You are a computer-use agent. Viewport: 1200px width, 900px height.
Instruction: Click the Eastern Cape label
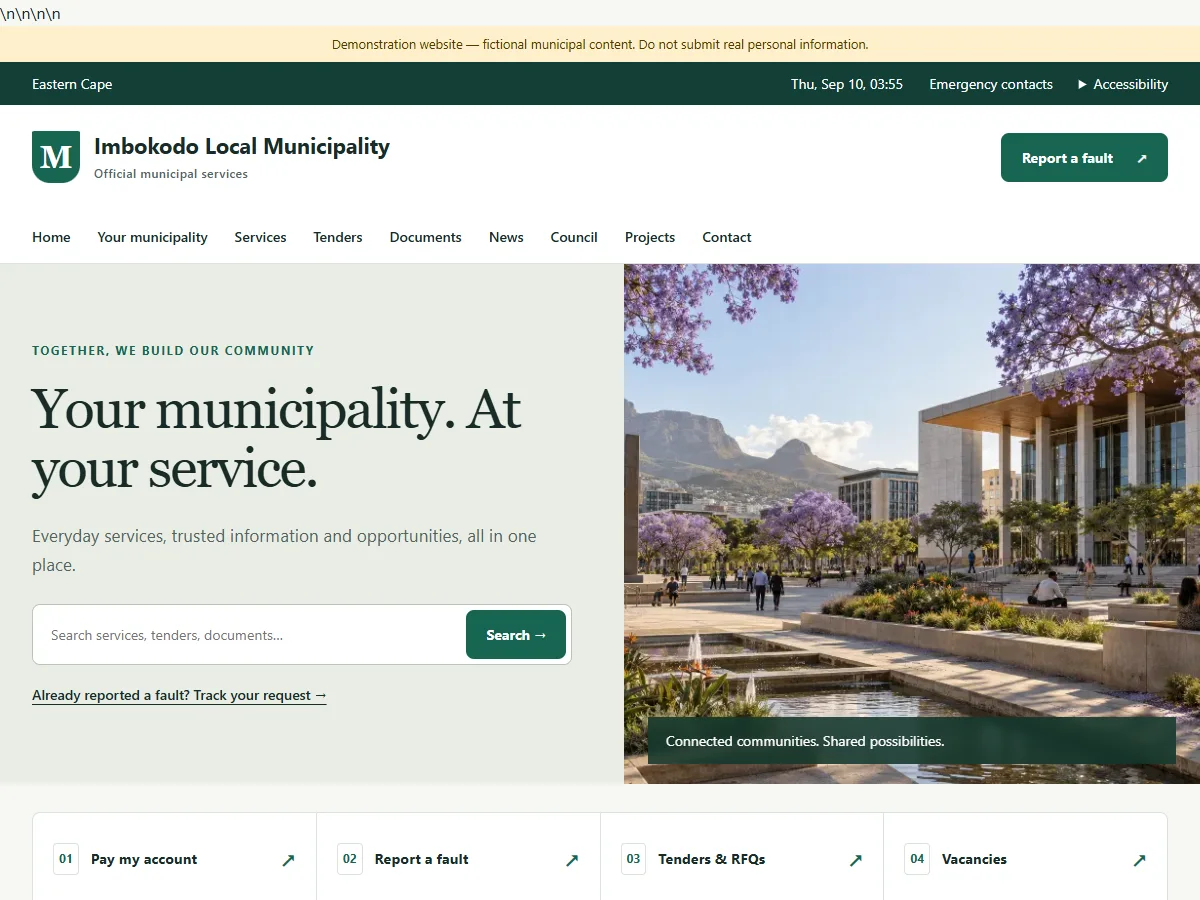click(x=72, y=84)
